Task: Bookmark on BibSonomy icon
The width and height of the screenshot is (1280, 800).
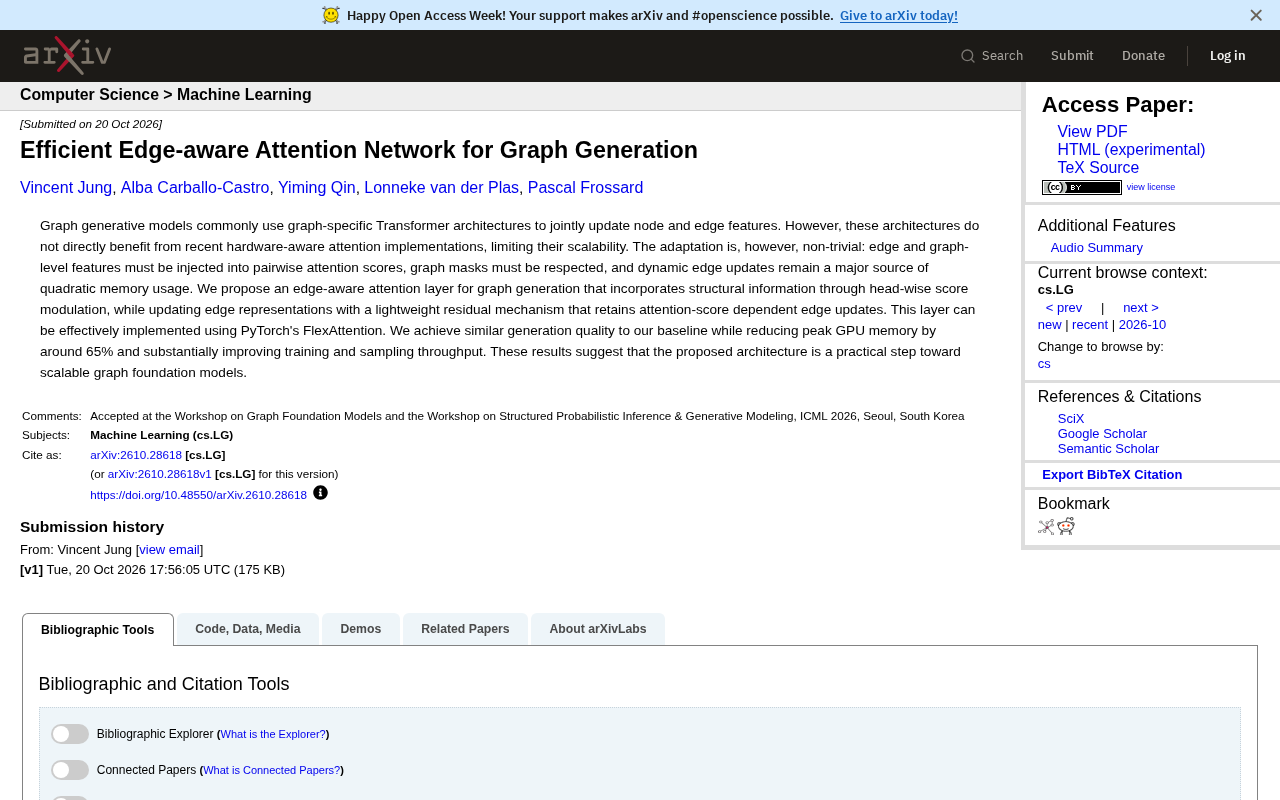Action: tap(1046, 527)
